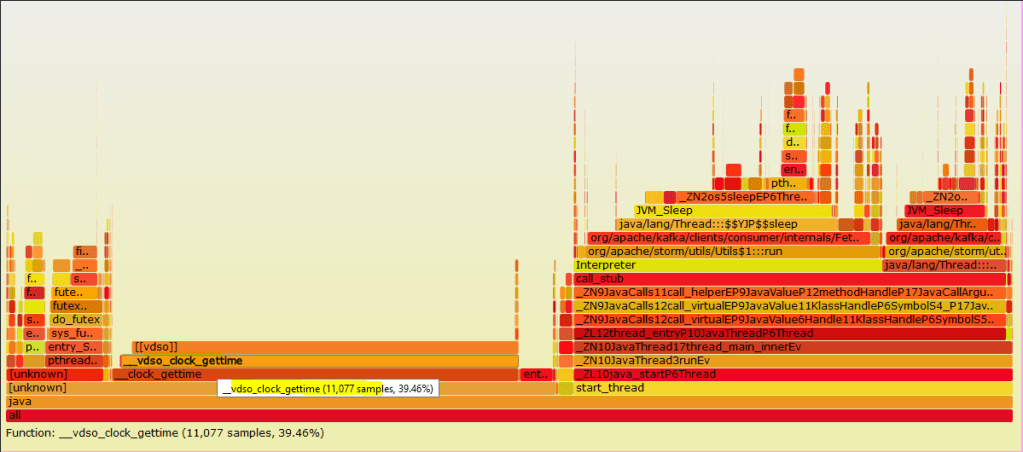Viewport: 1023px width, 452px height.
Task: Click the 'all' root frame
Action: pyautogui.click(x=510, y=415)
